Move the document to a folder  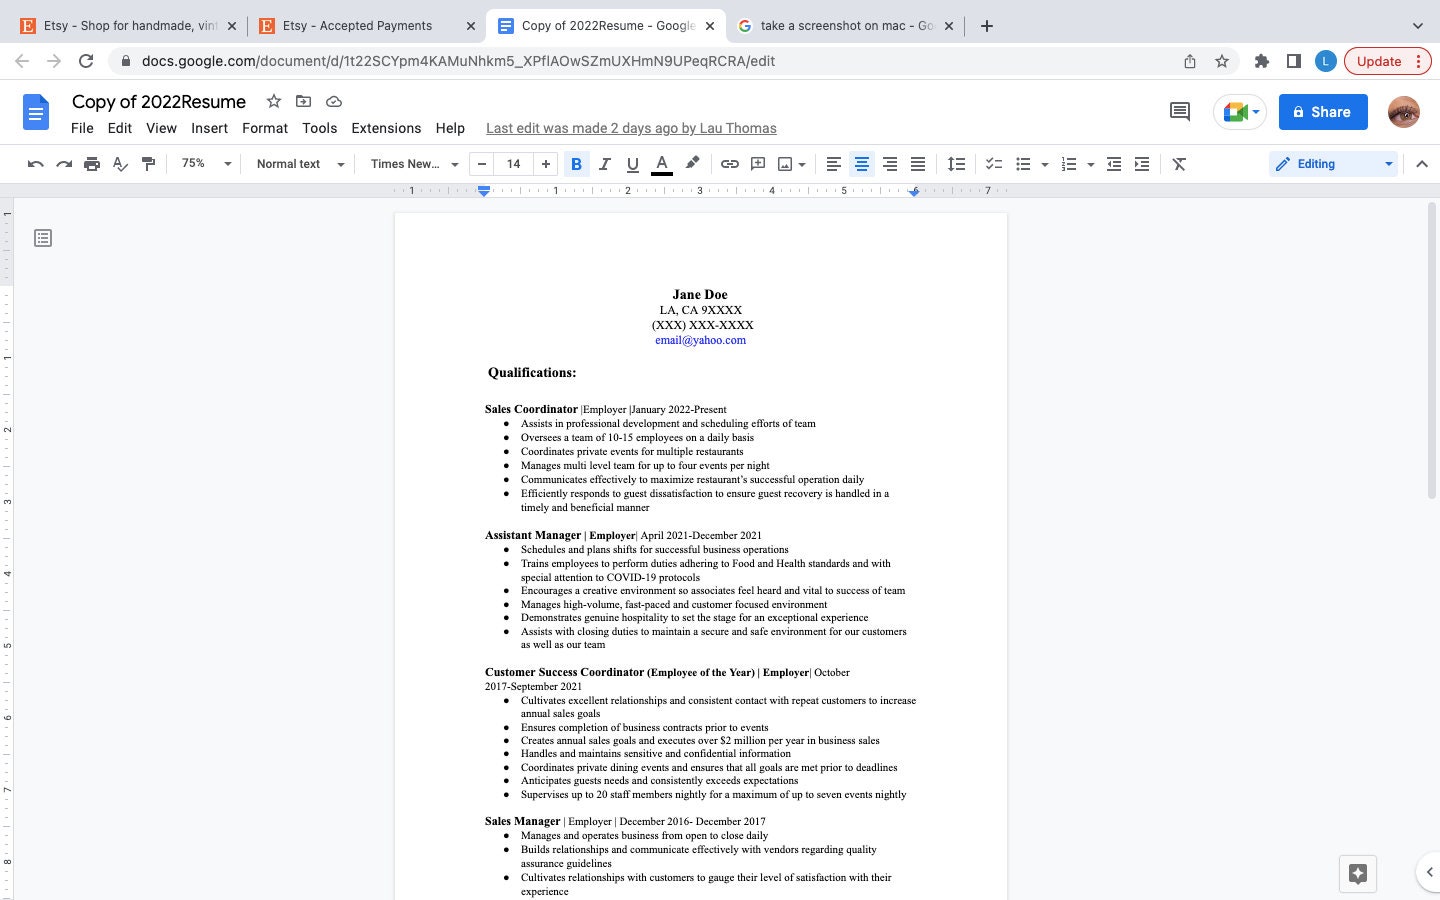304,101
